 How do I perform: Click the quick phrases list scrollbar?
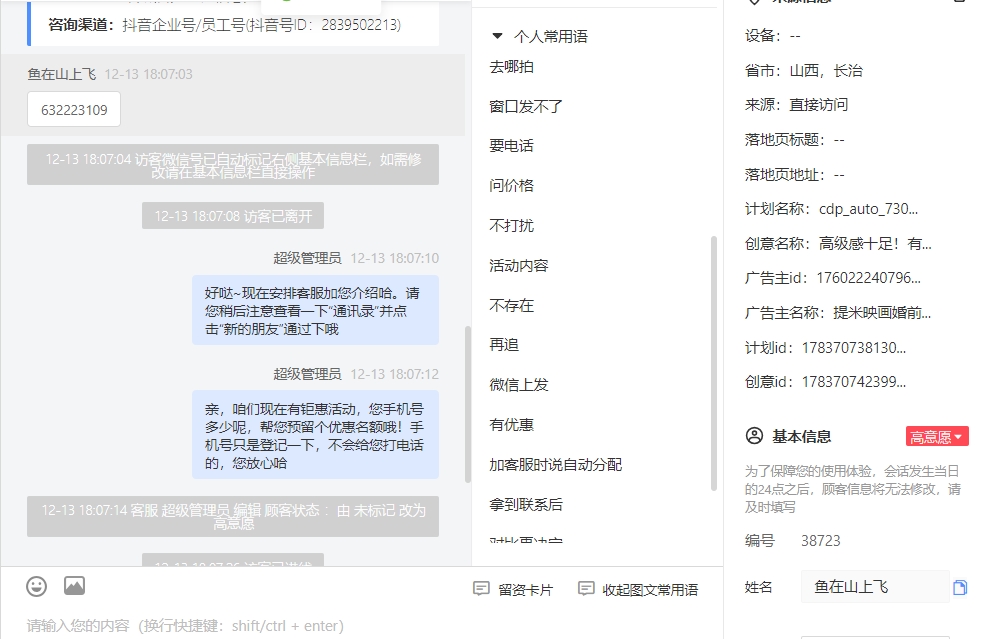pos(714,362)
